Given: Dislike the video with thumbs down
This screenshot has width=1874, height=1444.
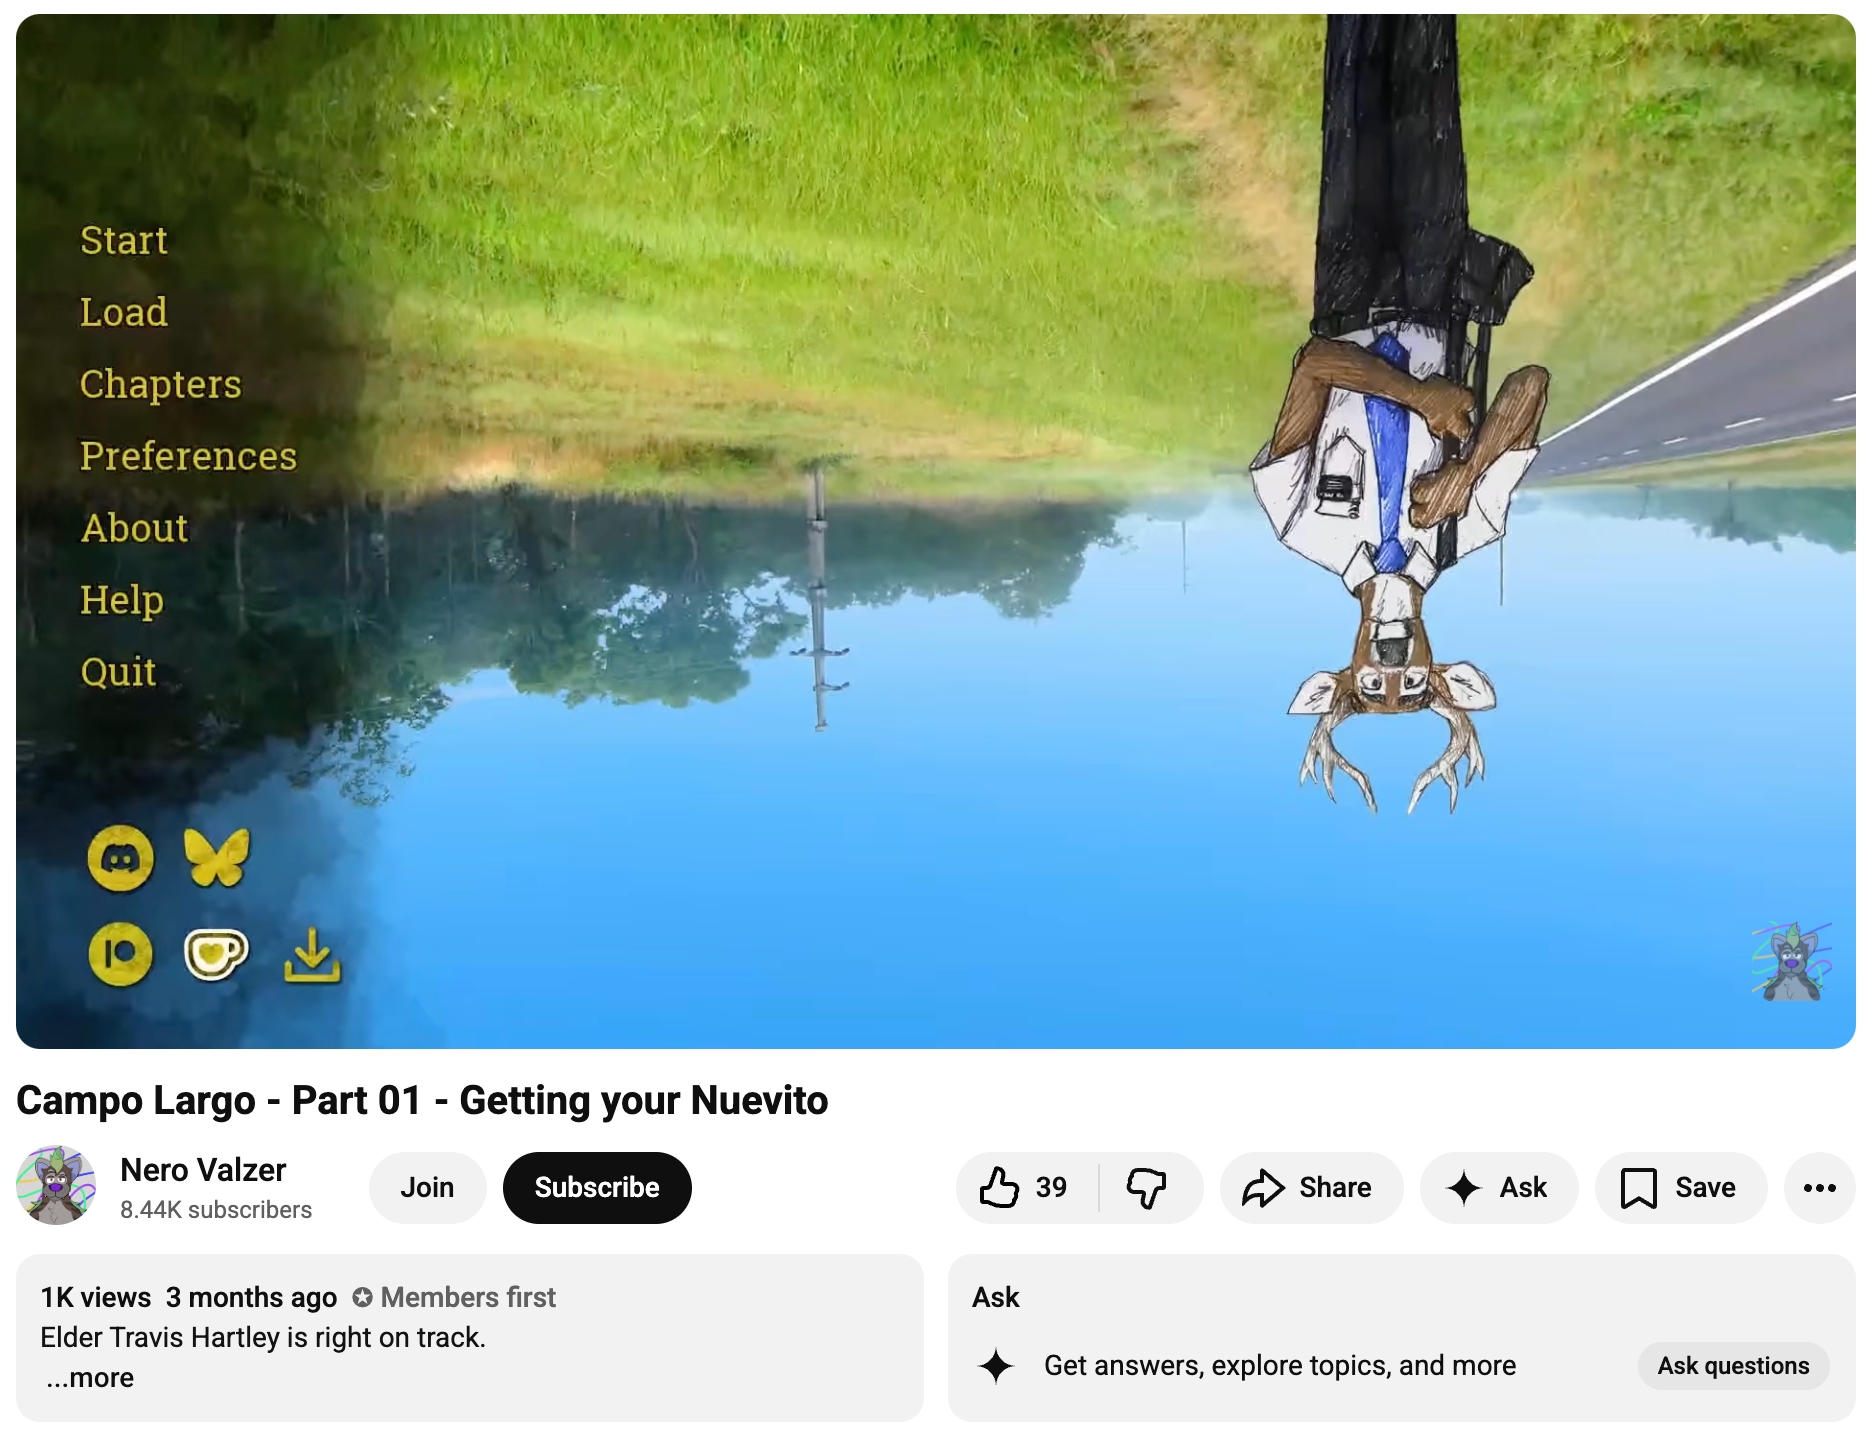Looking at the screenshot, I should coord(1147,1187).
